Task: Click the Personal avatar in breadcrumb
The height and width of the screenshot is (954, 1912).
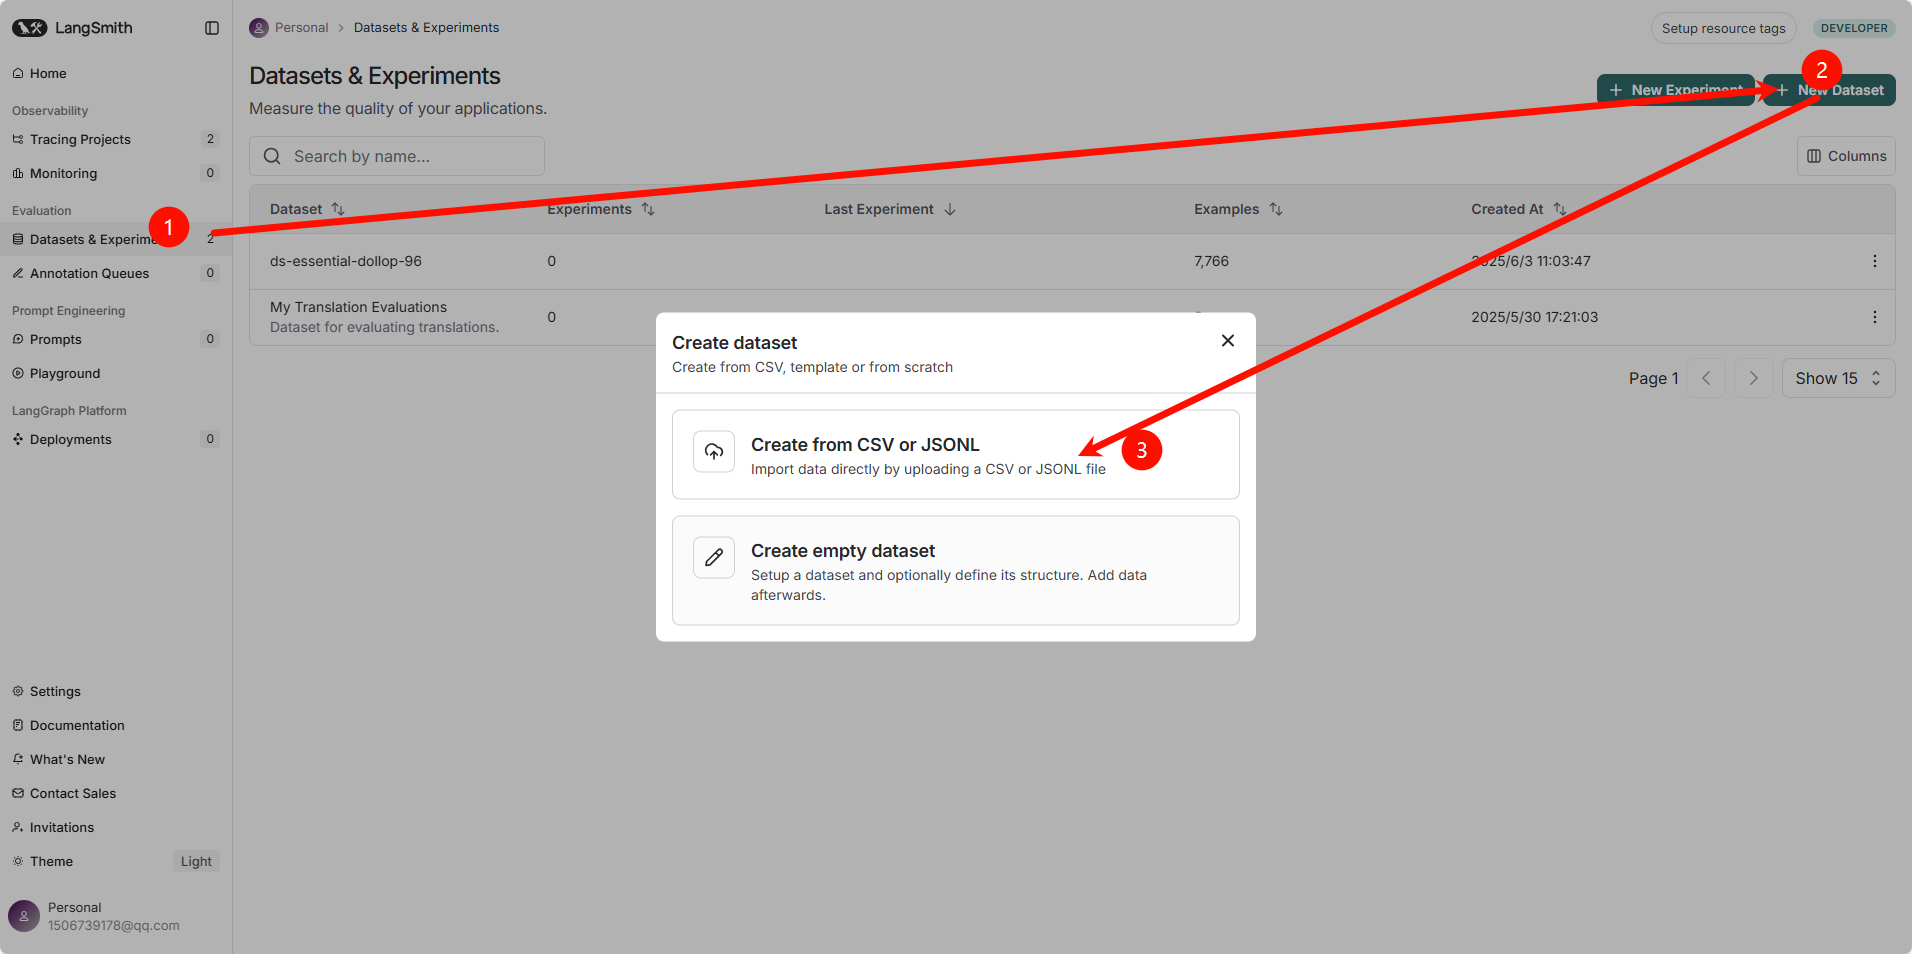Action: 259,27
